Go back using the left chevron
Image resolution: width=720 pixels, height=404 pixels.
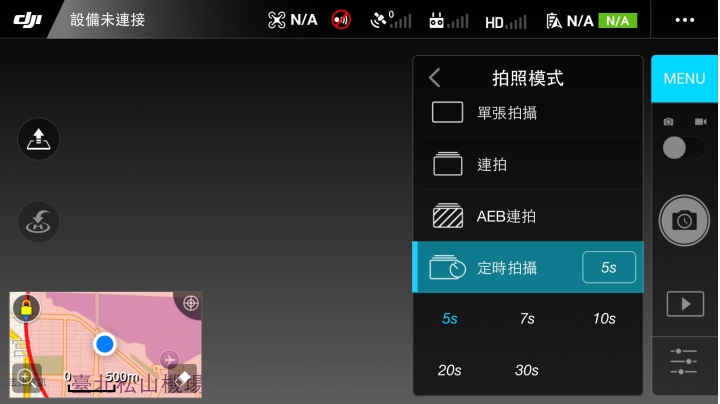pos(434,78)
